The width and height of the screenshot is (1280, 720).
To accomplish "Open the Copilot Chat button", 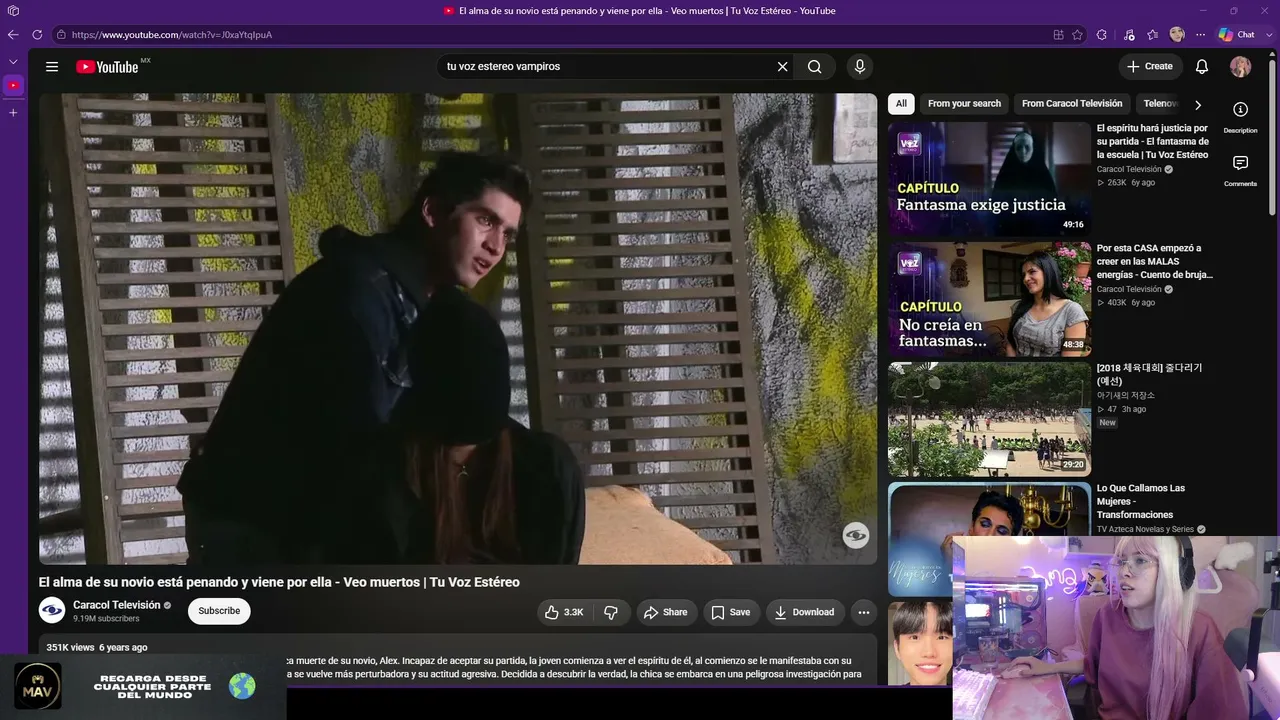I will (x=1237, y=34).
